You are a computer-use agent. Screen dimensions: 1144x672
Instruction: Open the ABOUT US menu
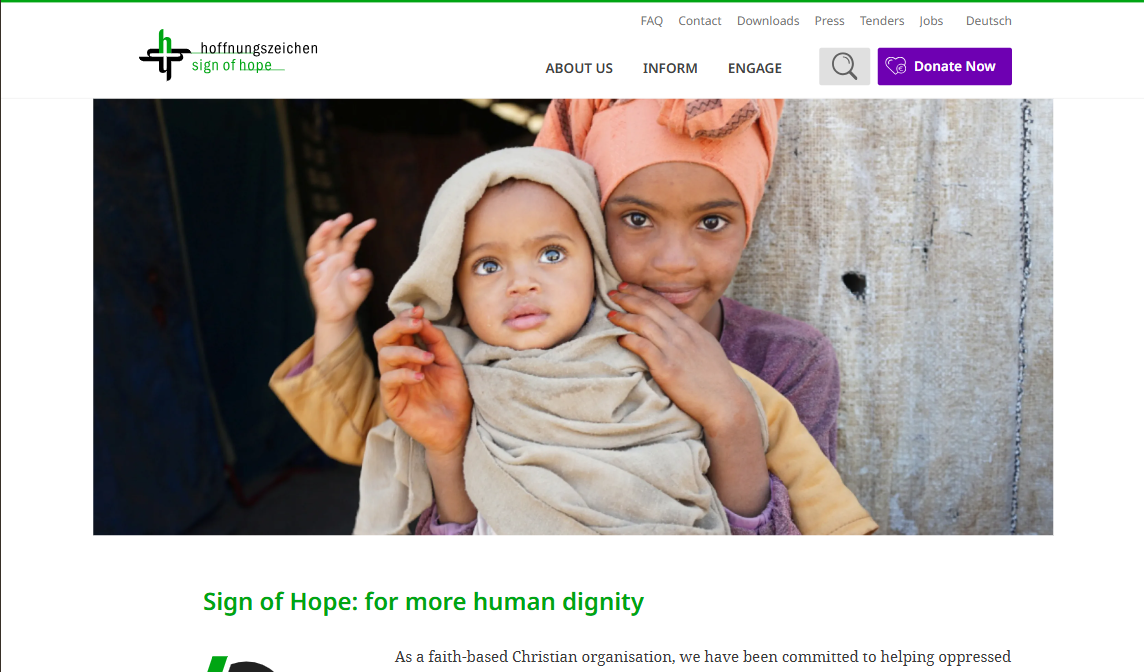coord(579,68)
